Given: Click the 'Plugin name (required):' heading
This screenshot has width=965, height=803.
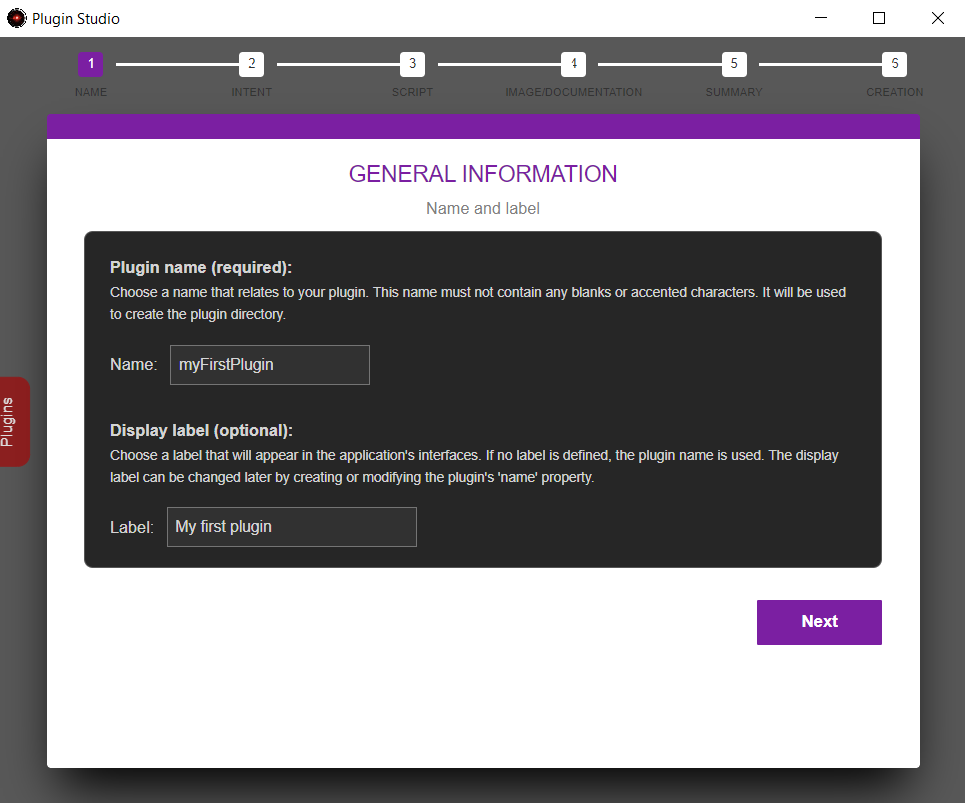Looking at the screenshot, I should point(201,268).
